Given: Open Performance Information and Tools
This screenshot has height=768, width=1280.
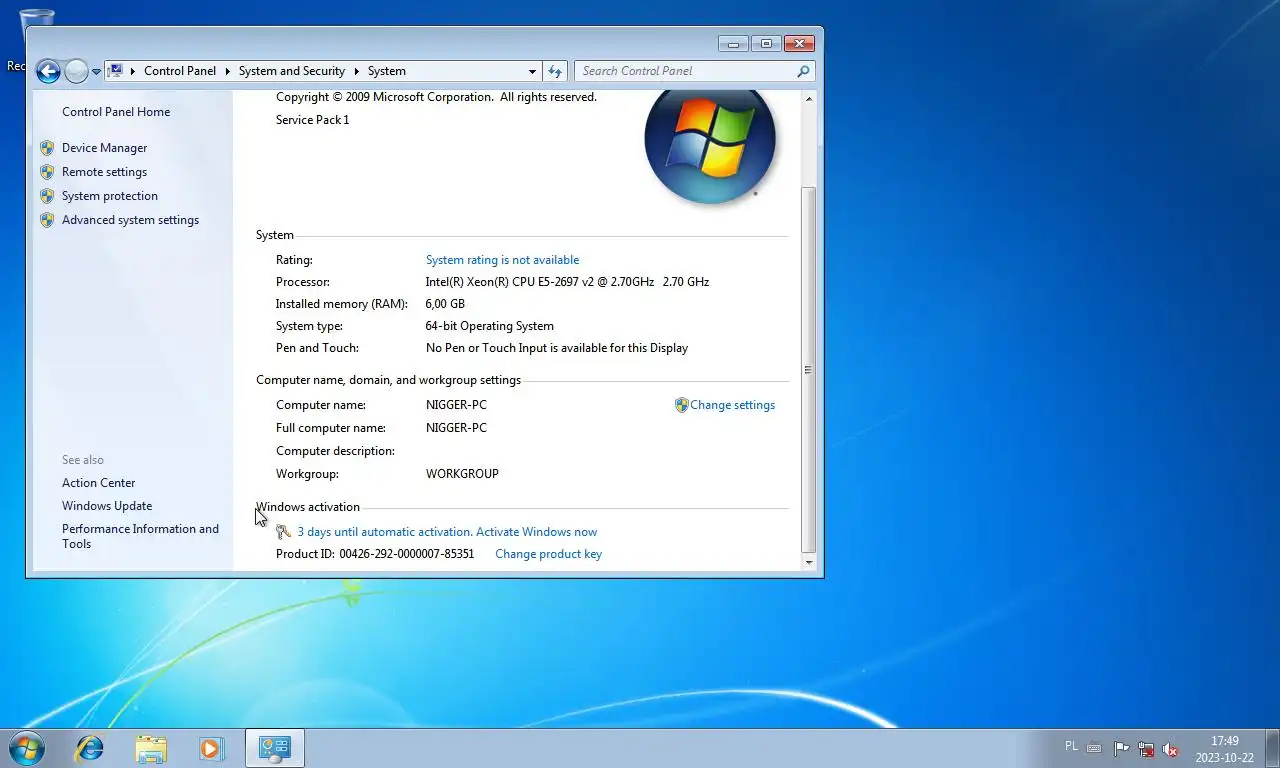Looking at the screenshot, I should coord(140,536).
